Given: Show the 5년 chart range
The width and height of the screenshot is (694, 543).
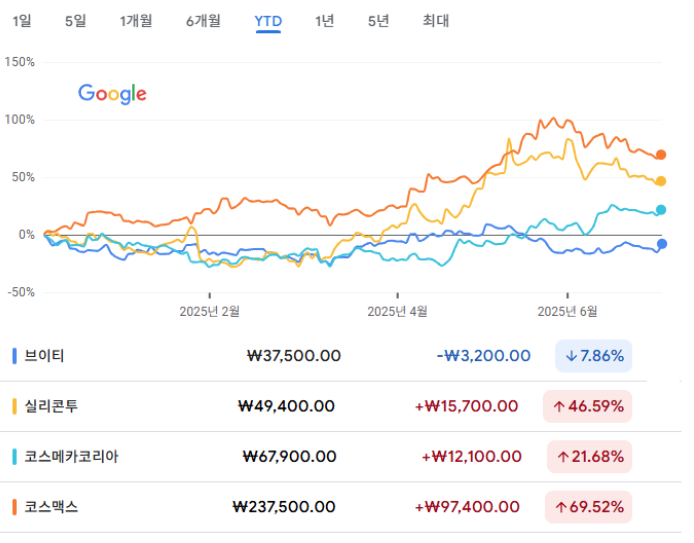Looking at the screenshot, I should pos(378,21).
